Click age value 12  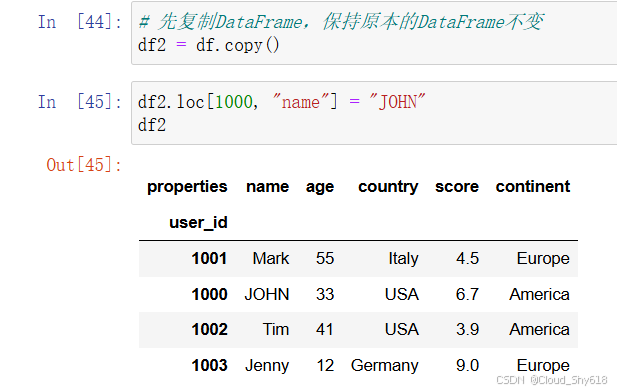pos(325,366)
